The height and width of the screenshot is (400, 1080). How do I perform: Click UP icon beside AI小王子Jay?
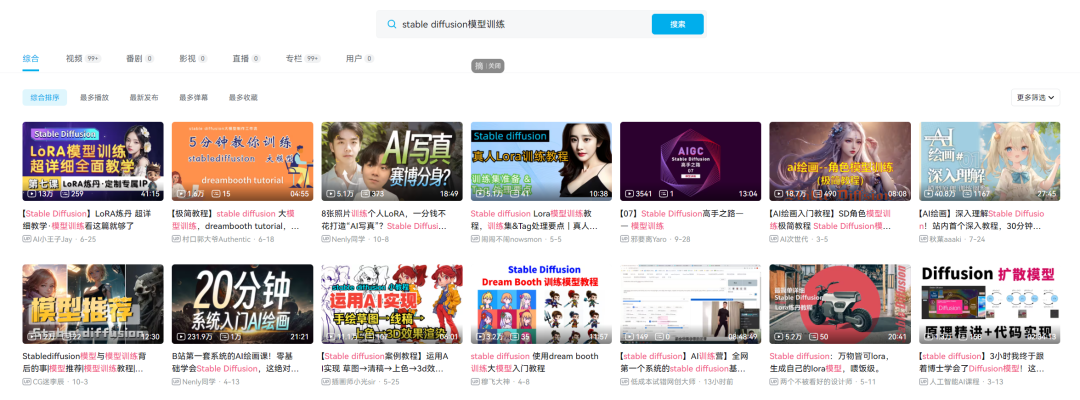click(x=27, y=239)
